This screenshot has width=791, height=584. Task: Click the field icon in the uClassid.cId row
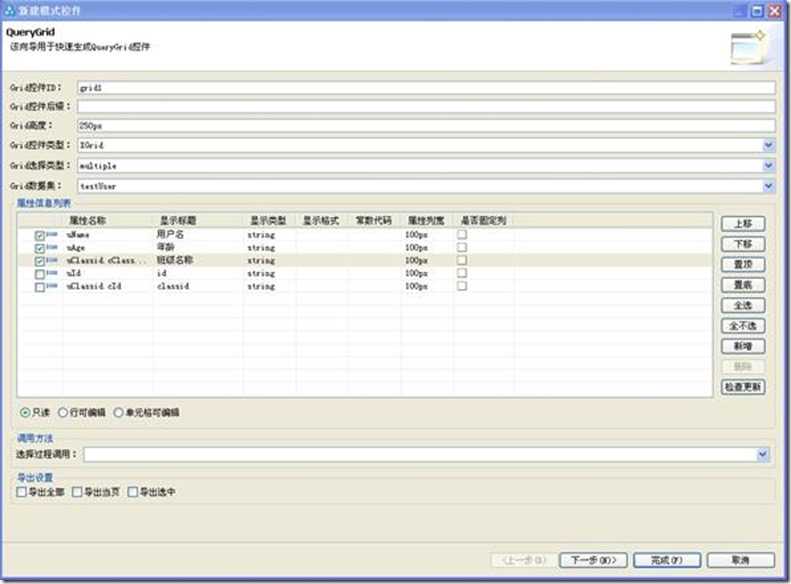[x=52, y=286]
